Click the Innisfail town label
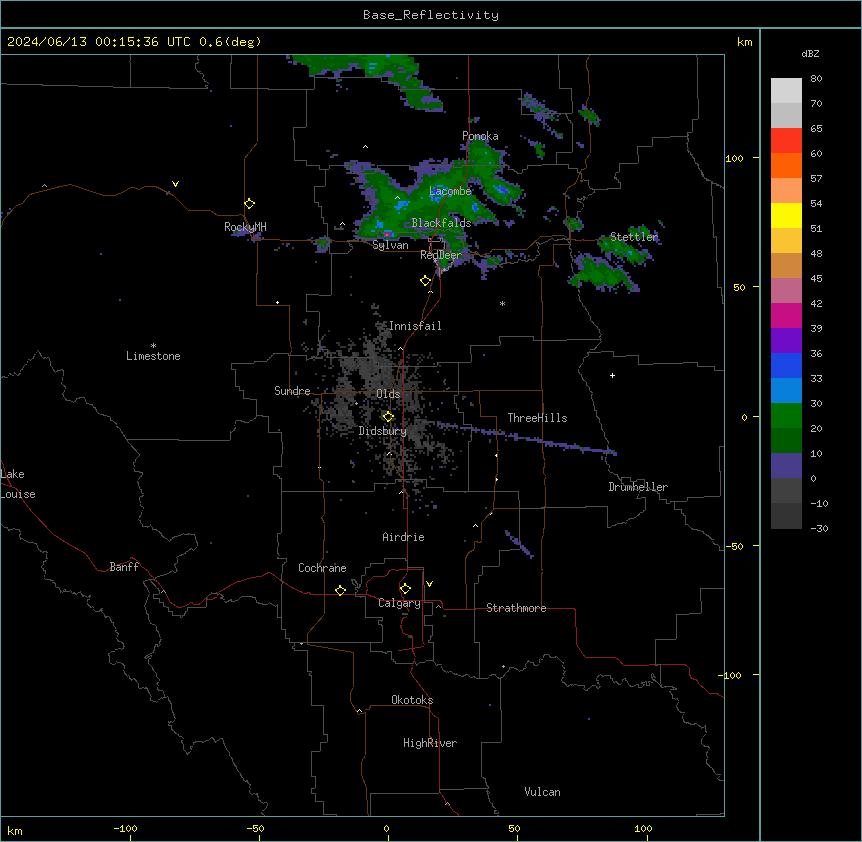862x842 pixels. 415,326
